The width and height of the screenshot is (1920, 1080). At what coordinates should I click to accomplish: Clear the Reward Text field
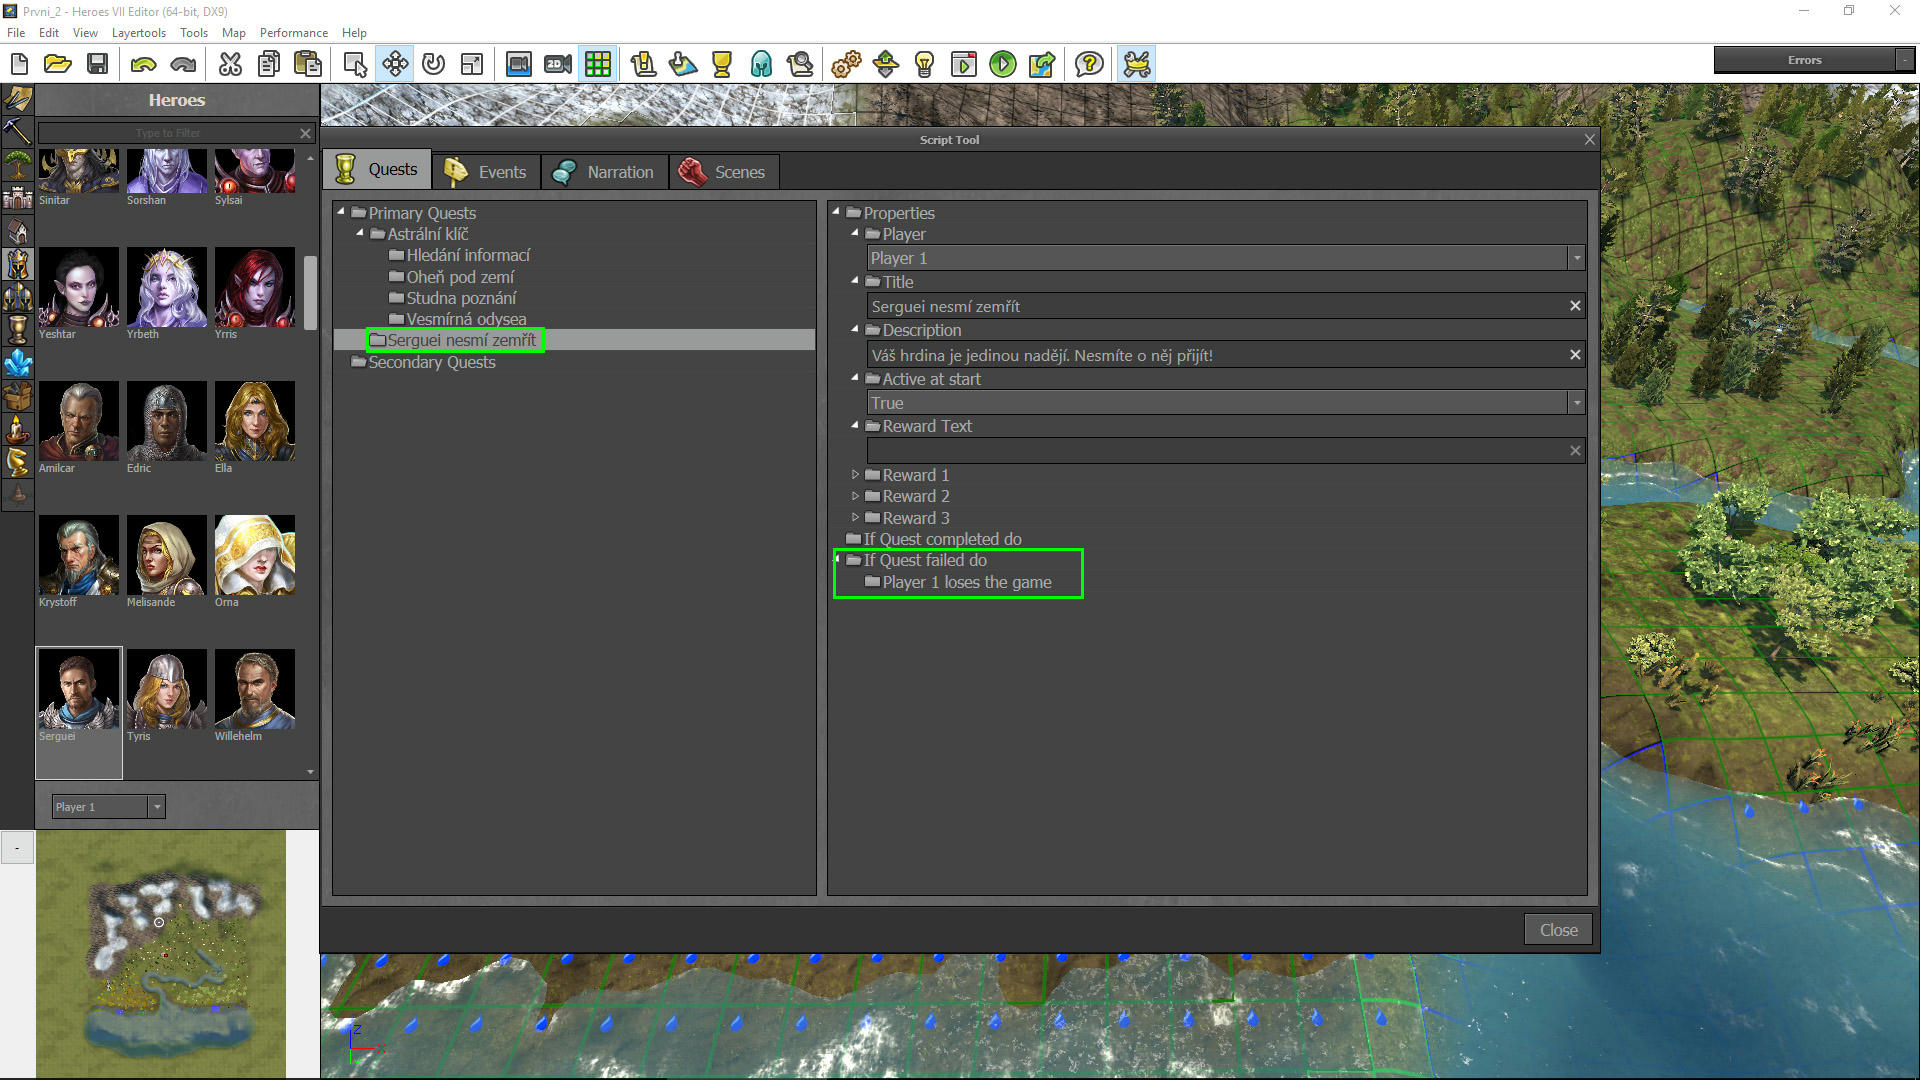[1575, 451]
